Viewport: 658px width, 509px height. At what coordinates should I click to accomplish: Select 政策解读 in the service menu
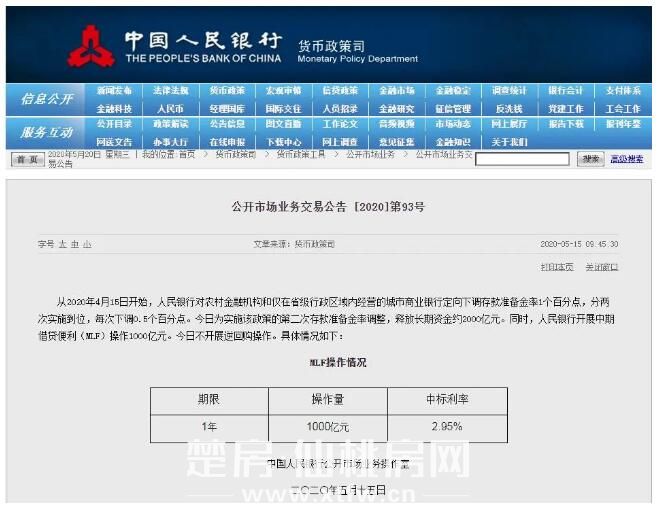(x=170, y=124)
